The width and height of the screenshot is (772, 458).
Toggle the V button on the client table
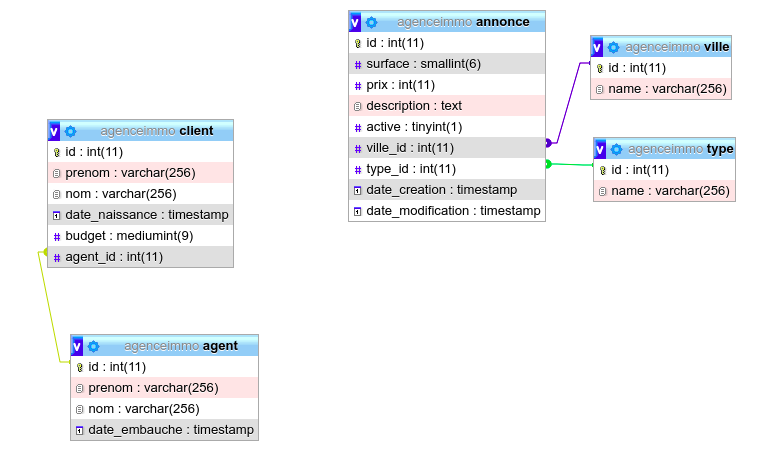54,131
